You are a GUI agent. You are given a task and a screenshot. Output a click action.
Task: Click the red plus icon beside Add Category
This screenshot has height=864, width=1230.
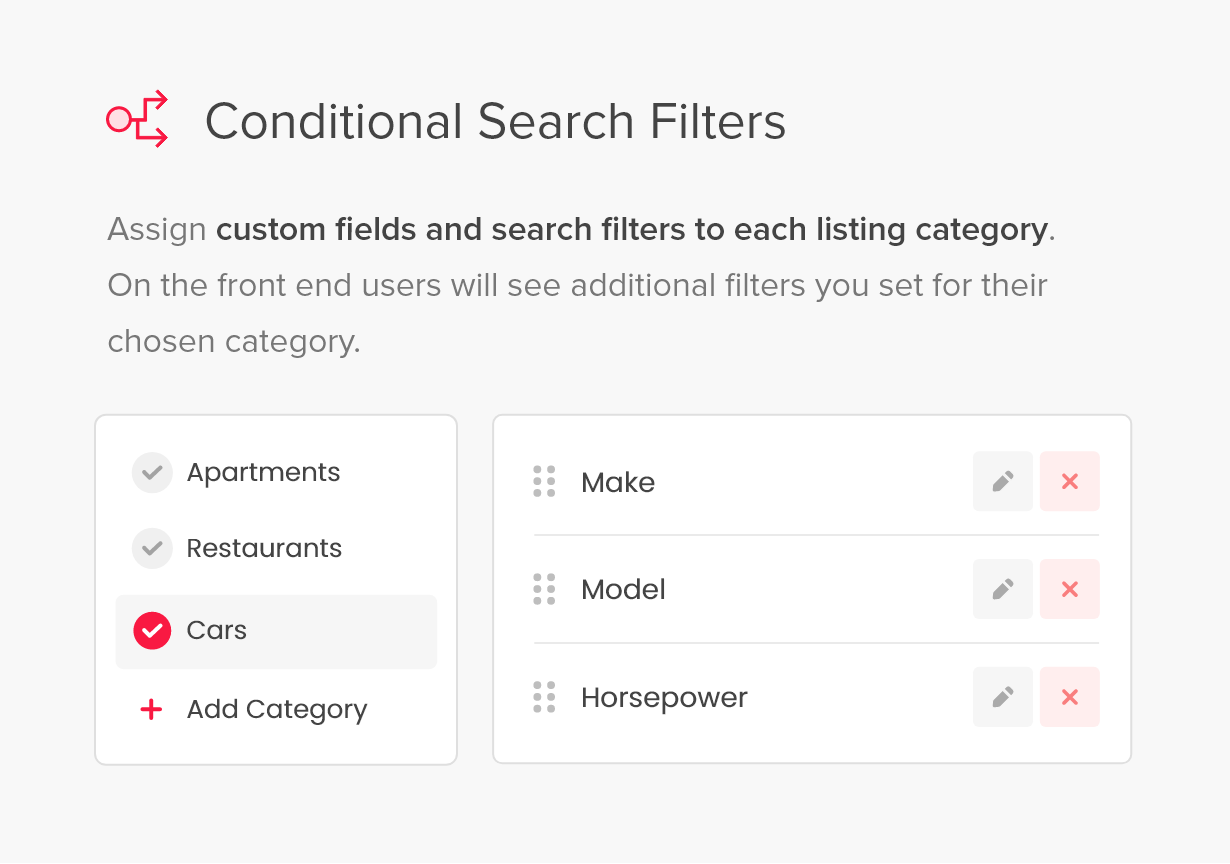[x=151, y=709]
